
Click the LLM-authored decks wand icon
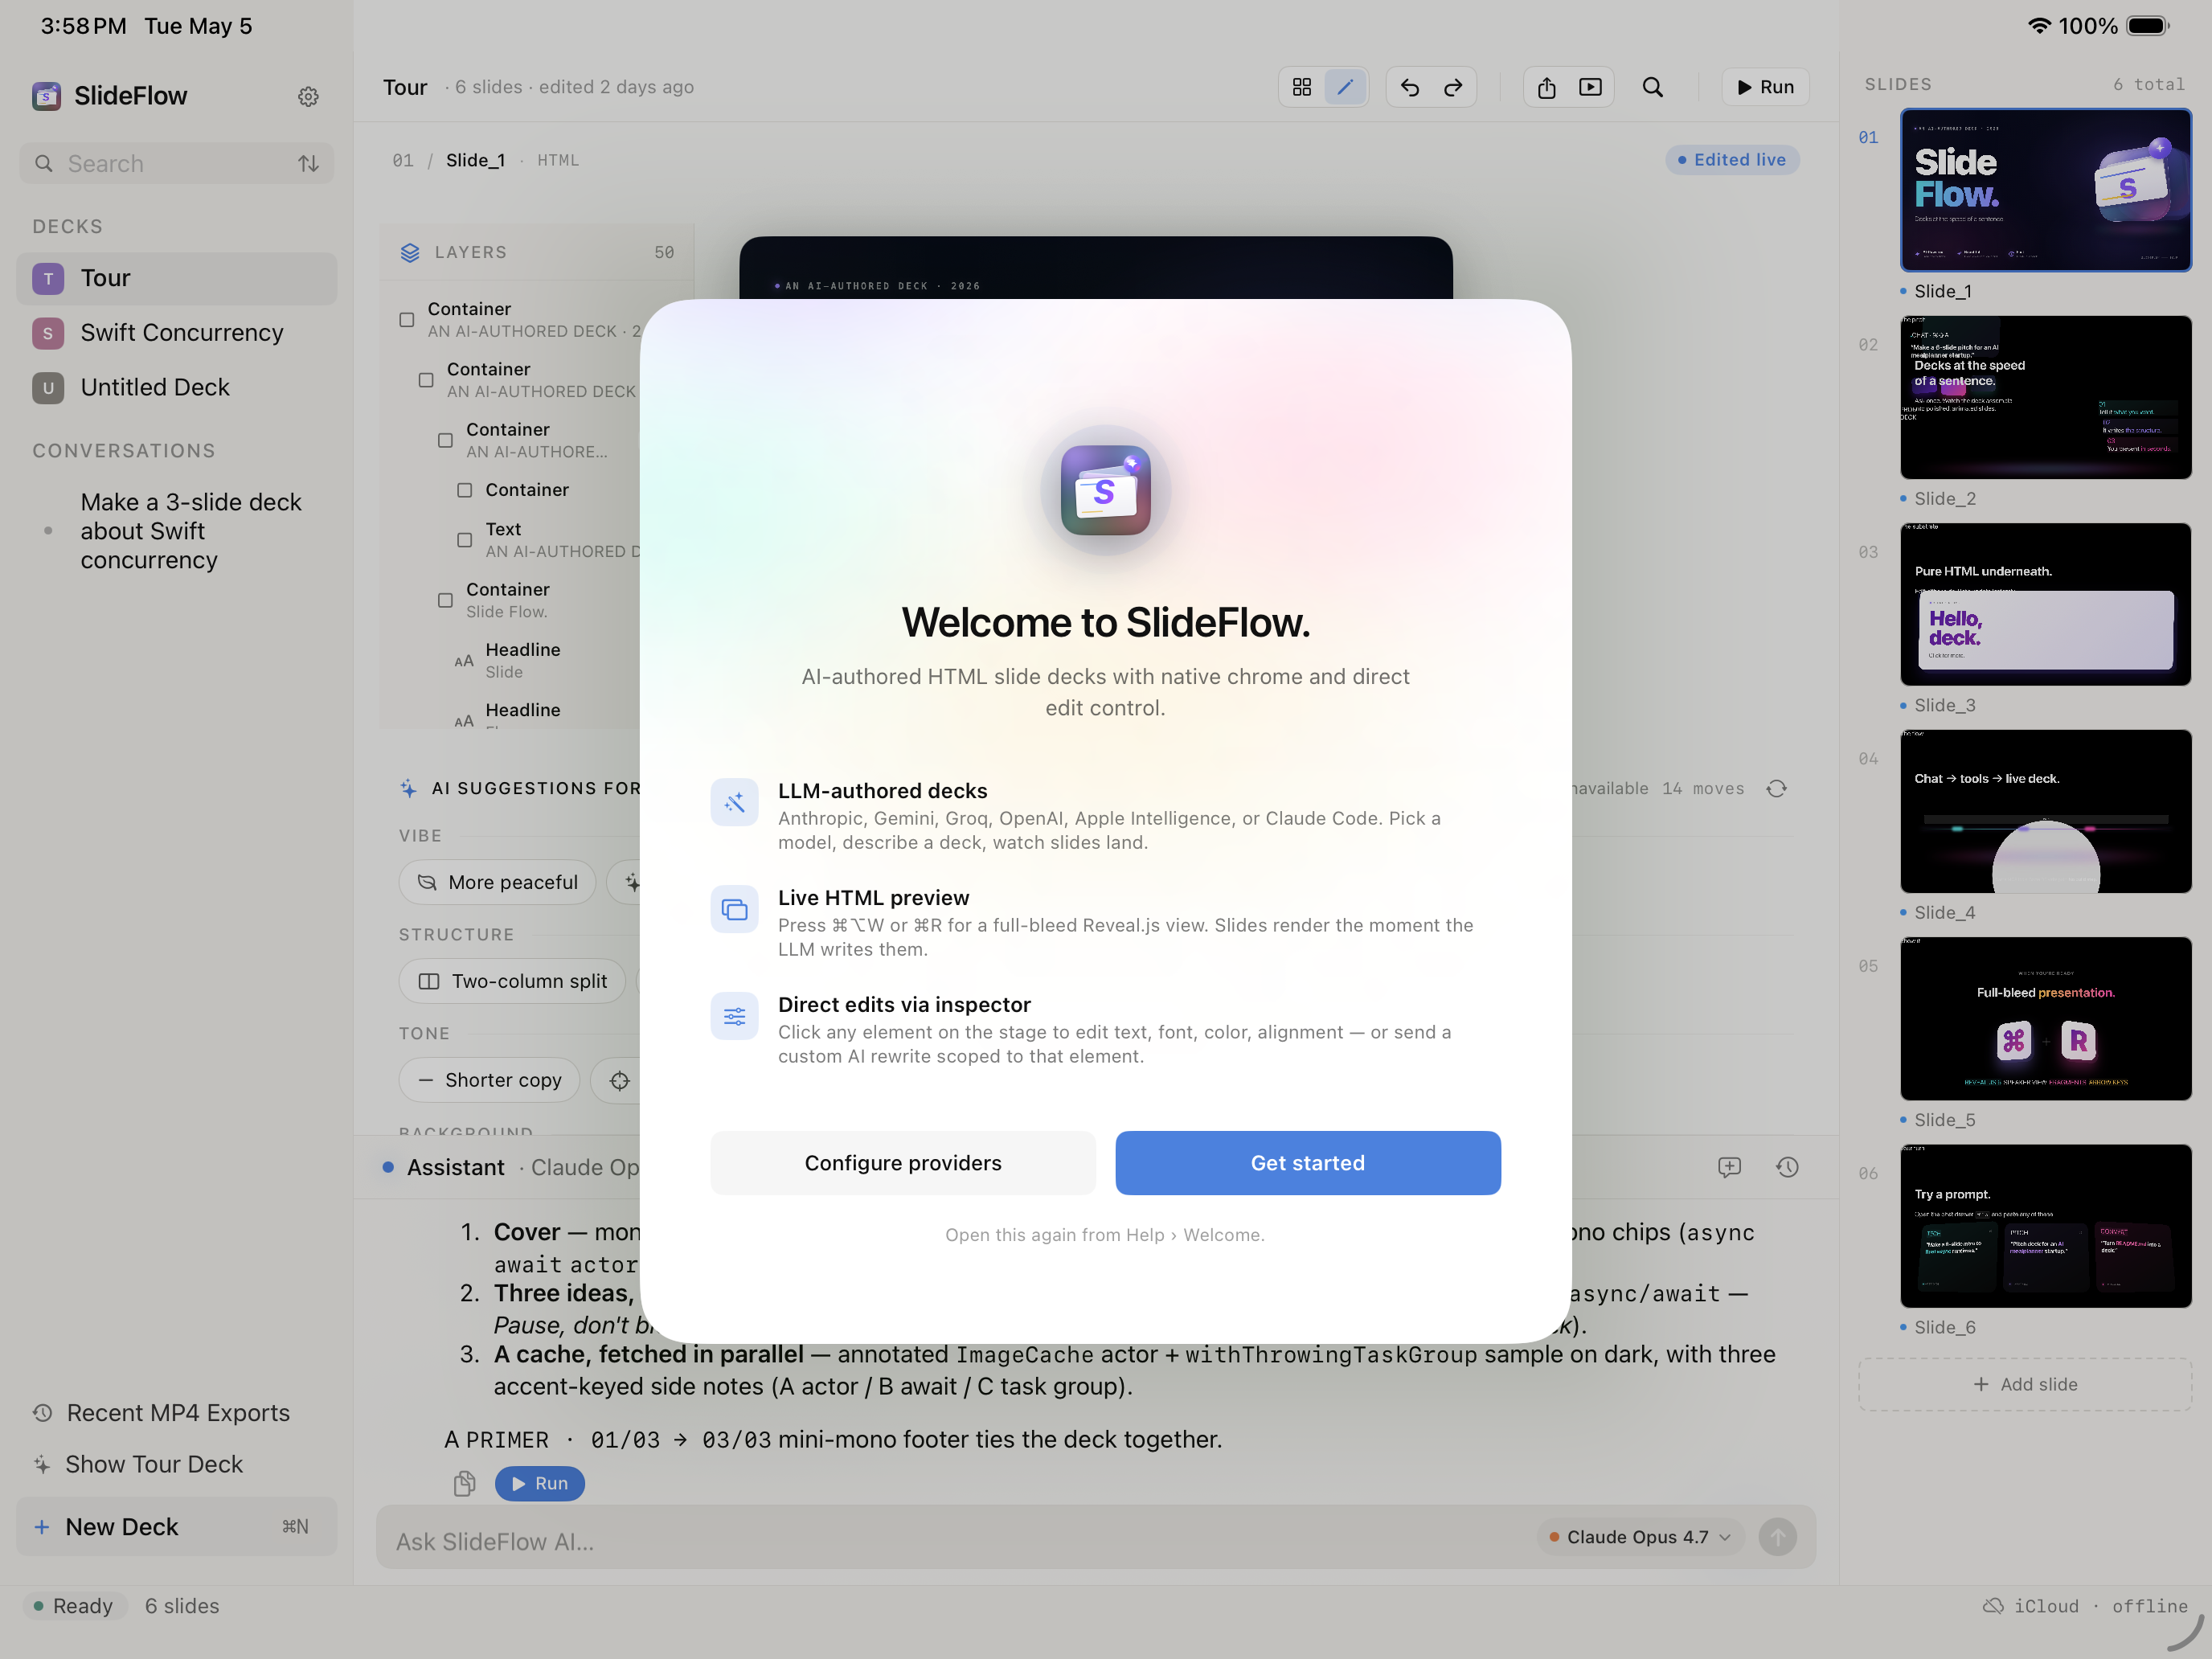click(x=734, y=803)
